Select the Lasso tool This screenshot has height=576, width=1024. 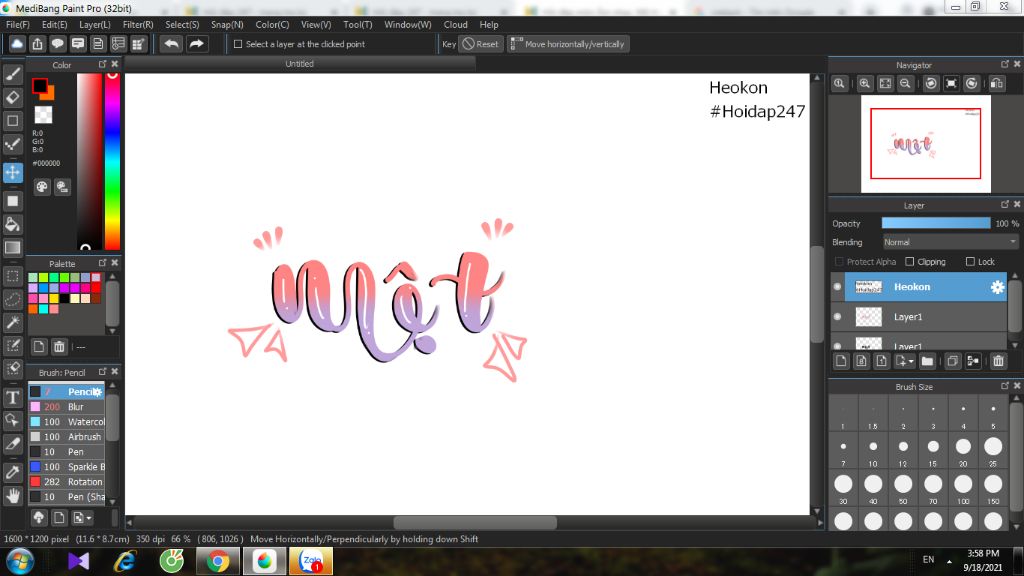pyautogui.click(x=12, y=300)
